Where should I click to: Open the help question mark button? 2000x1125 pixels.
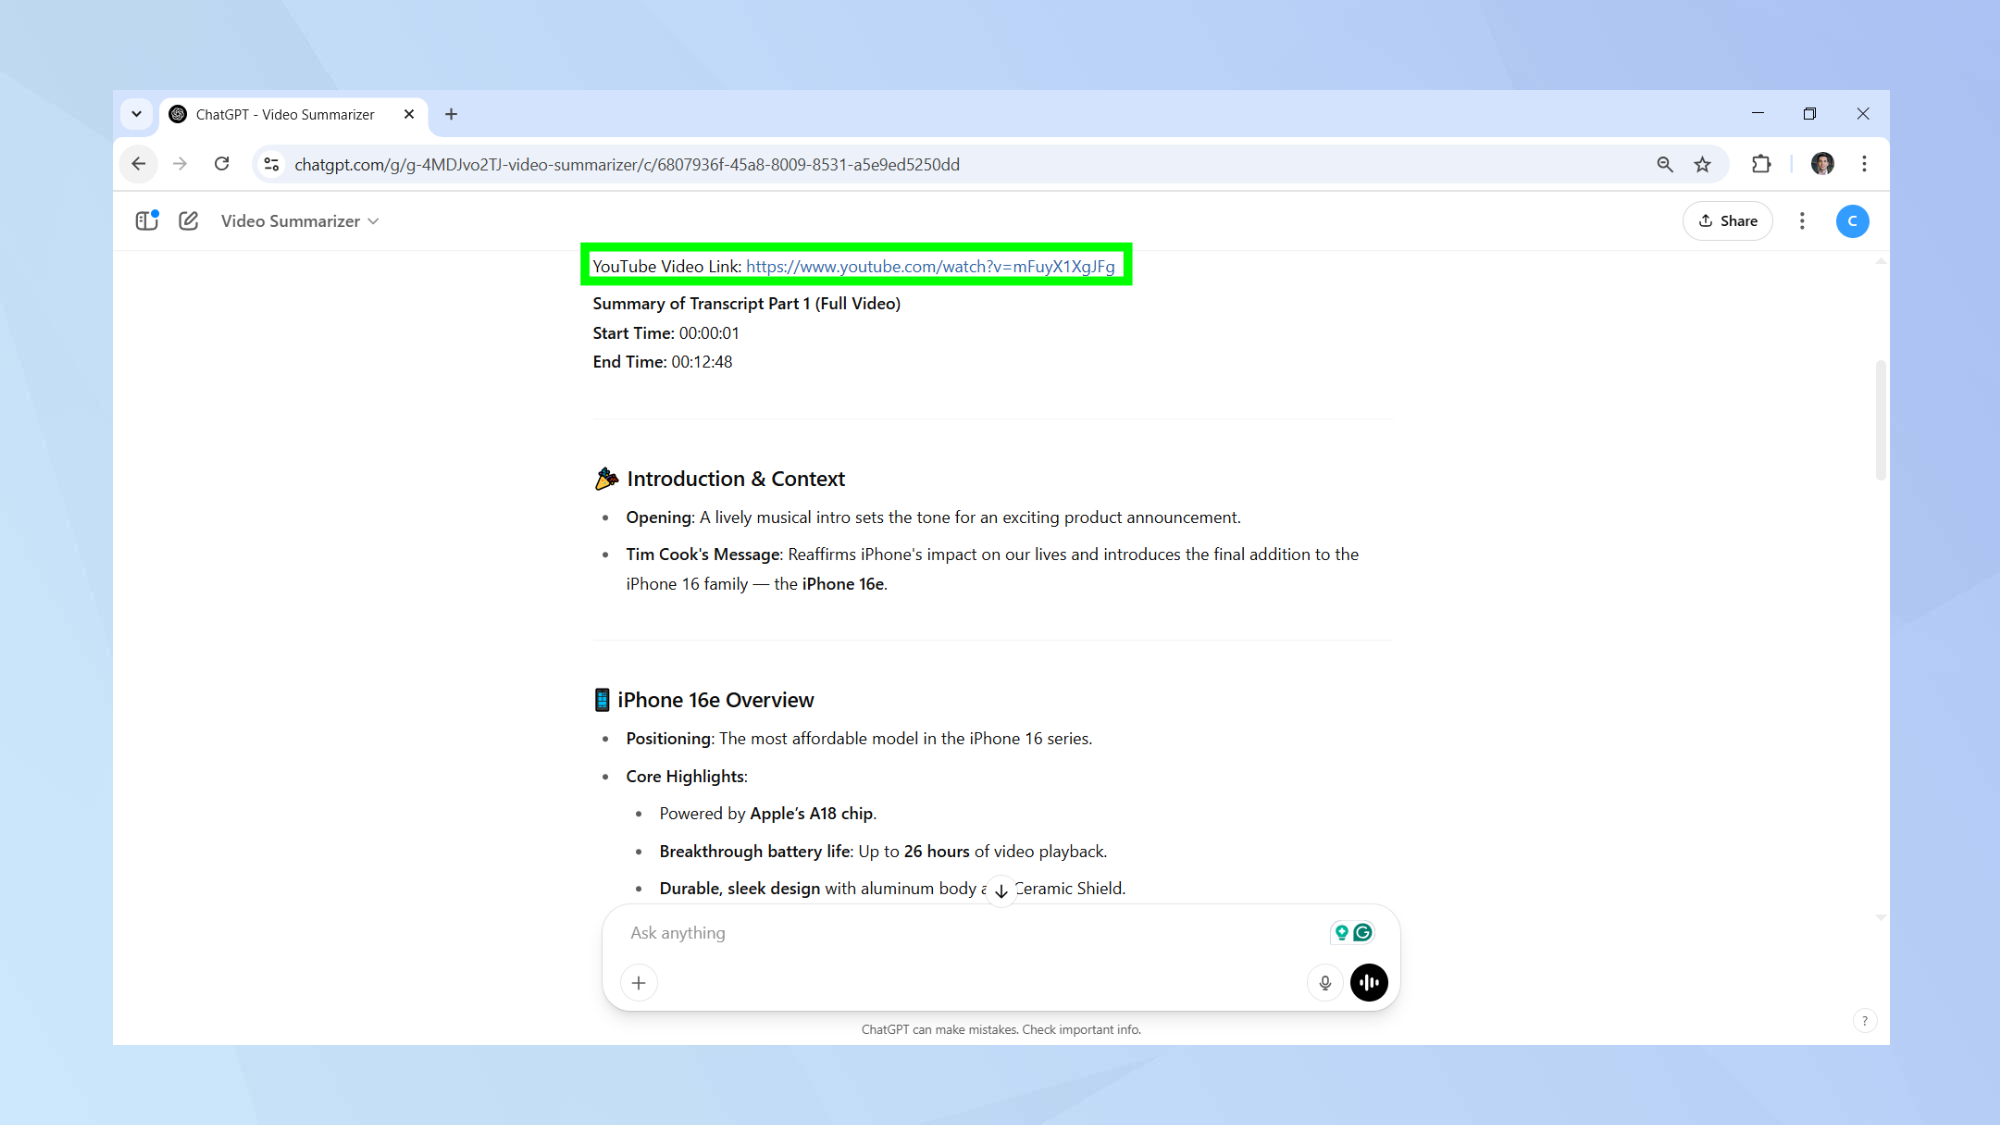point(1864,1021)
